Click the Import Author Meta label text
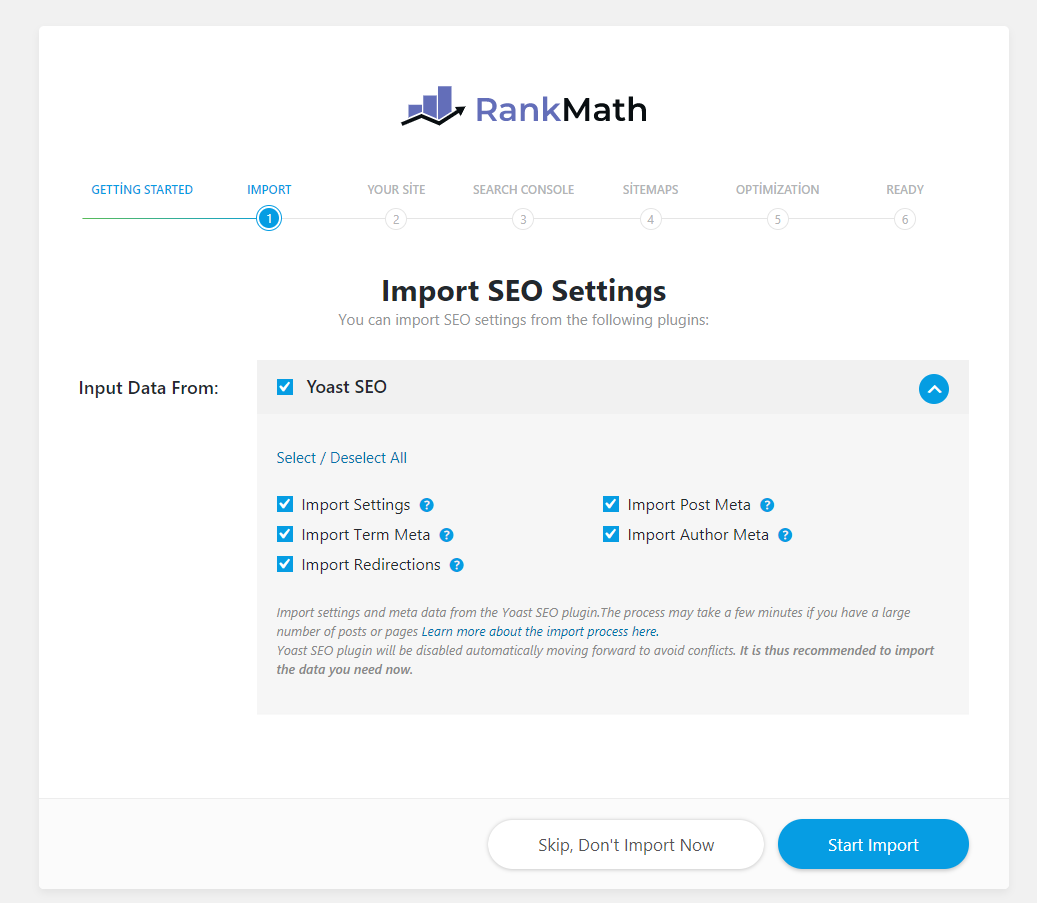Screen dimensions: 1037x903 point(698,535)
